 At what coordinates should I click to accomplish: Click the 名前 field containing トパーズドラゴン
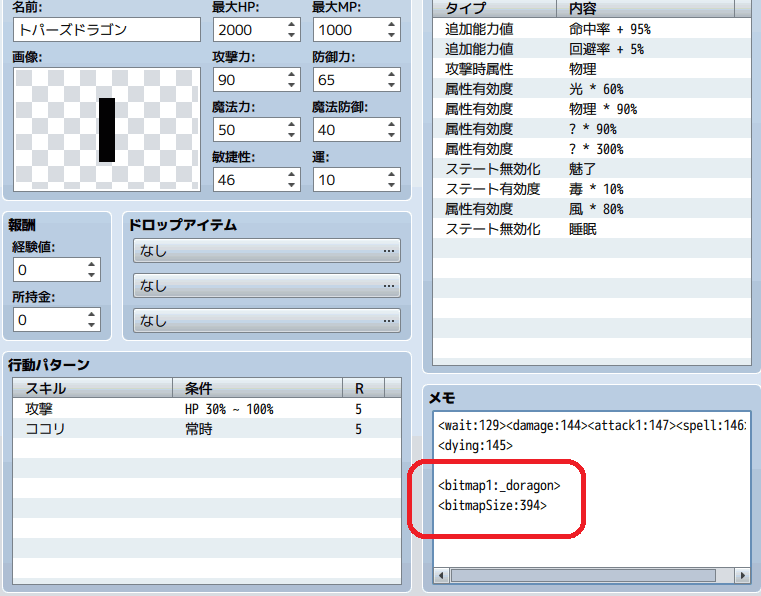tap(107, 30)
